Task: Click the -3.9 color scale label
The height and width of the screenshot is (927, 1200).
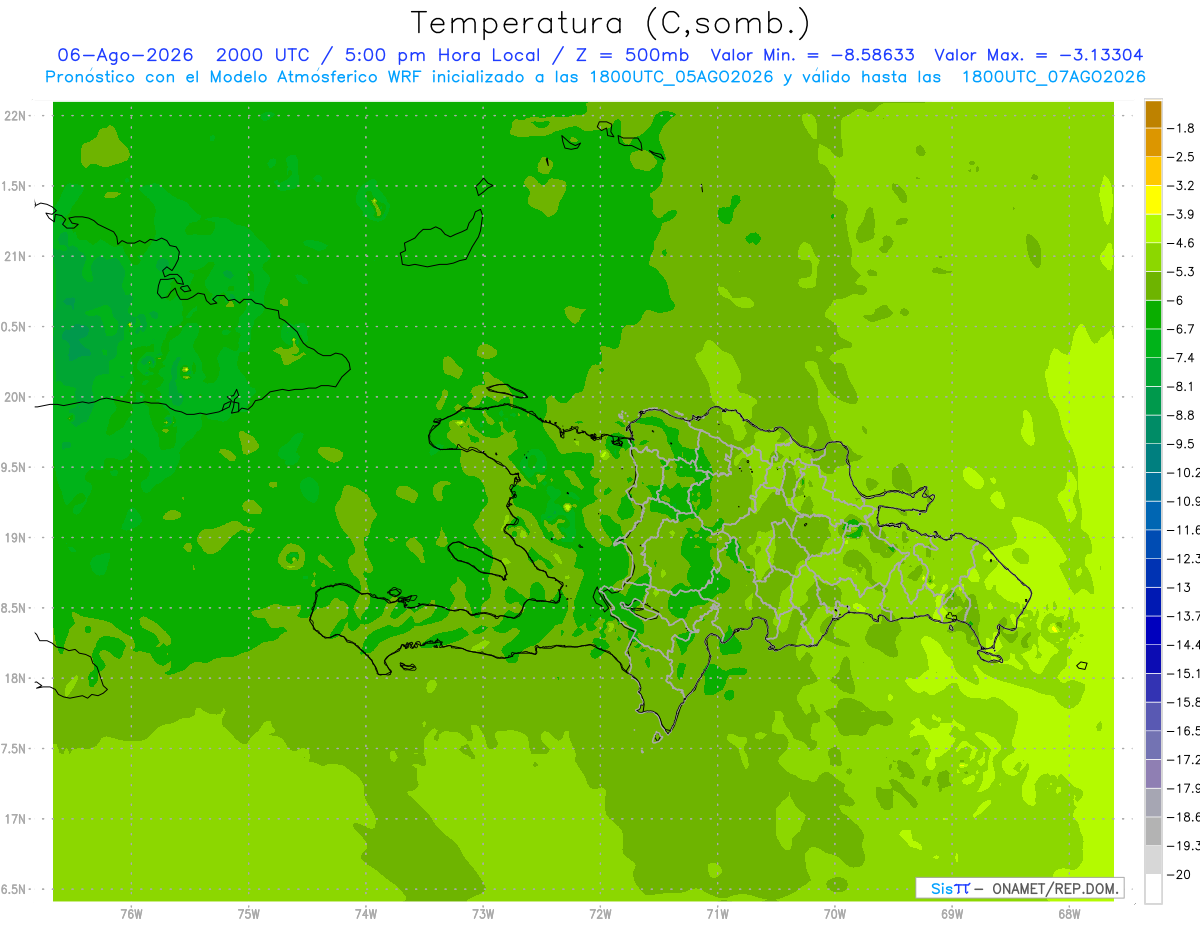Action: point(1181,214)
